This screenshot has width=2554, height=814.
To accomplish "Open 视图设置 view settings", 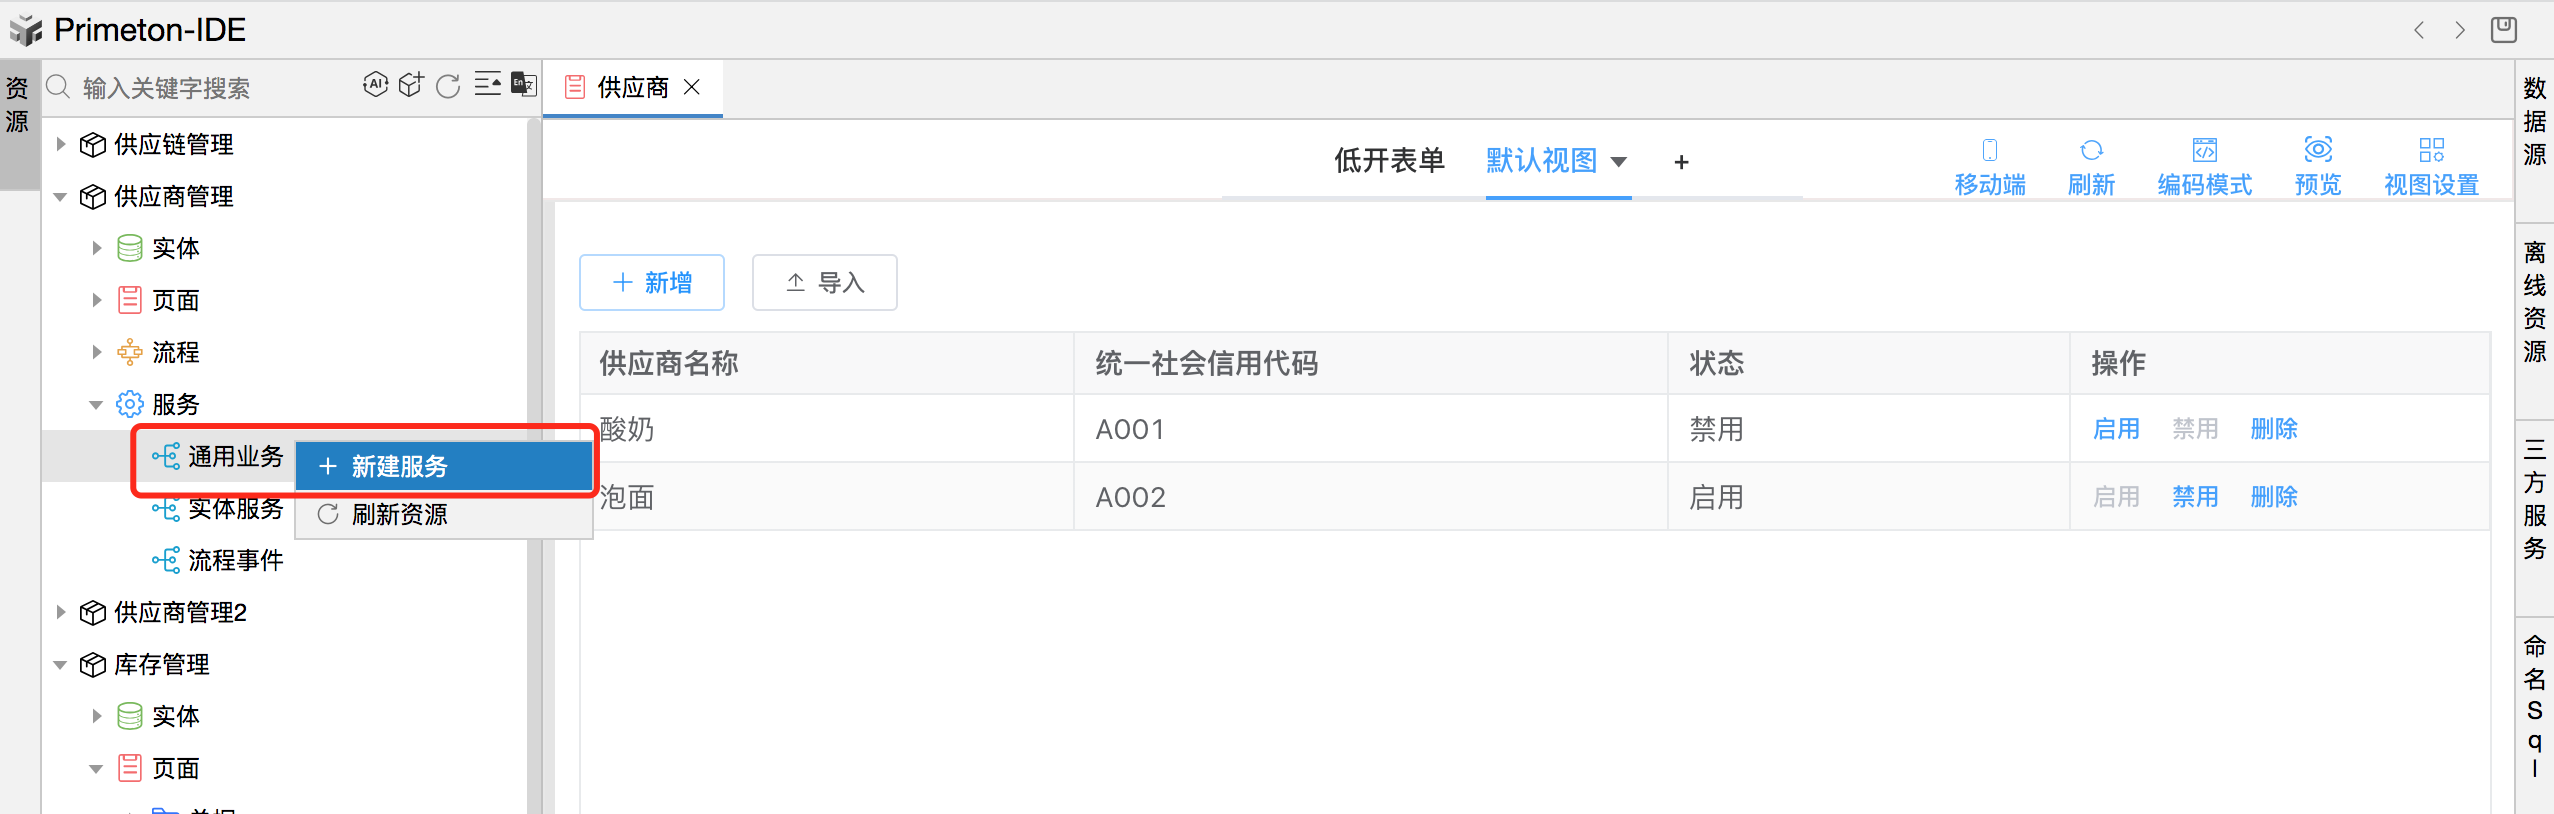I will coord(2431,166).
